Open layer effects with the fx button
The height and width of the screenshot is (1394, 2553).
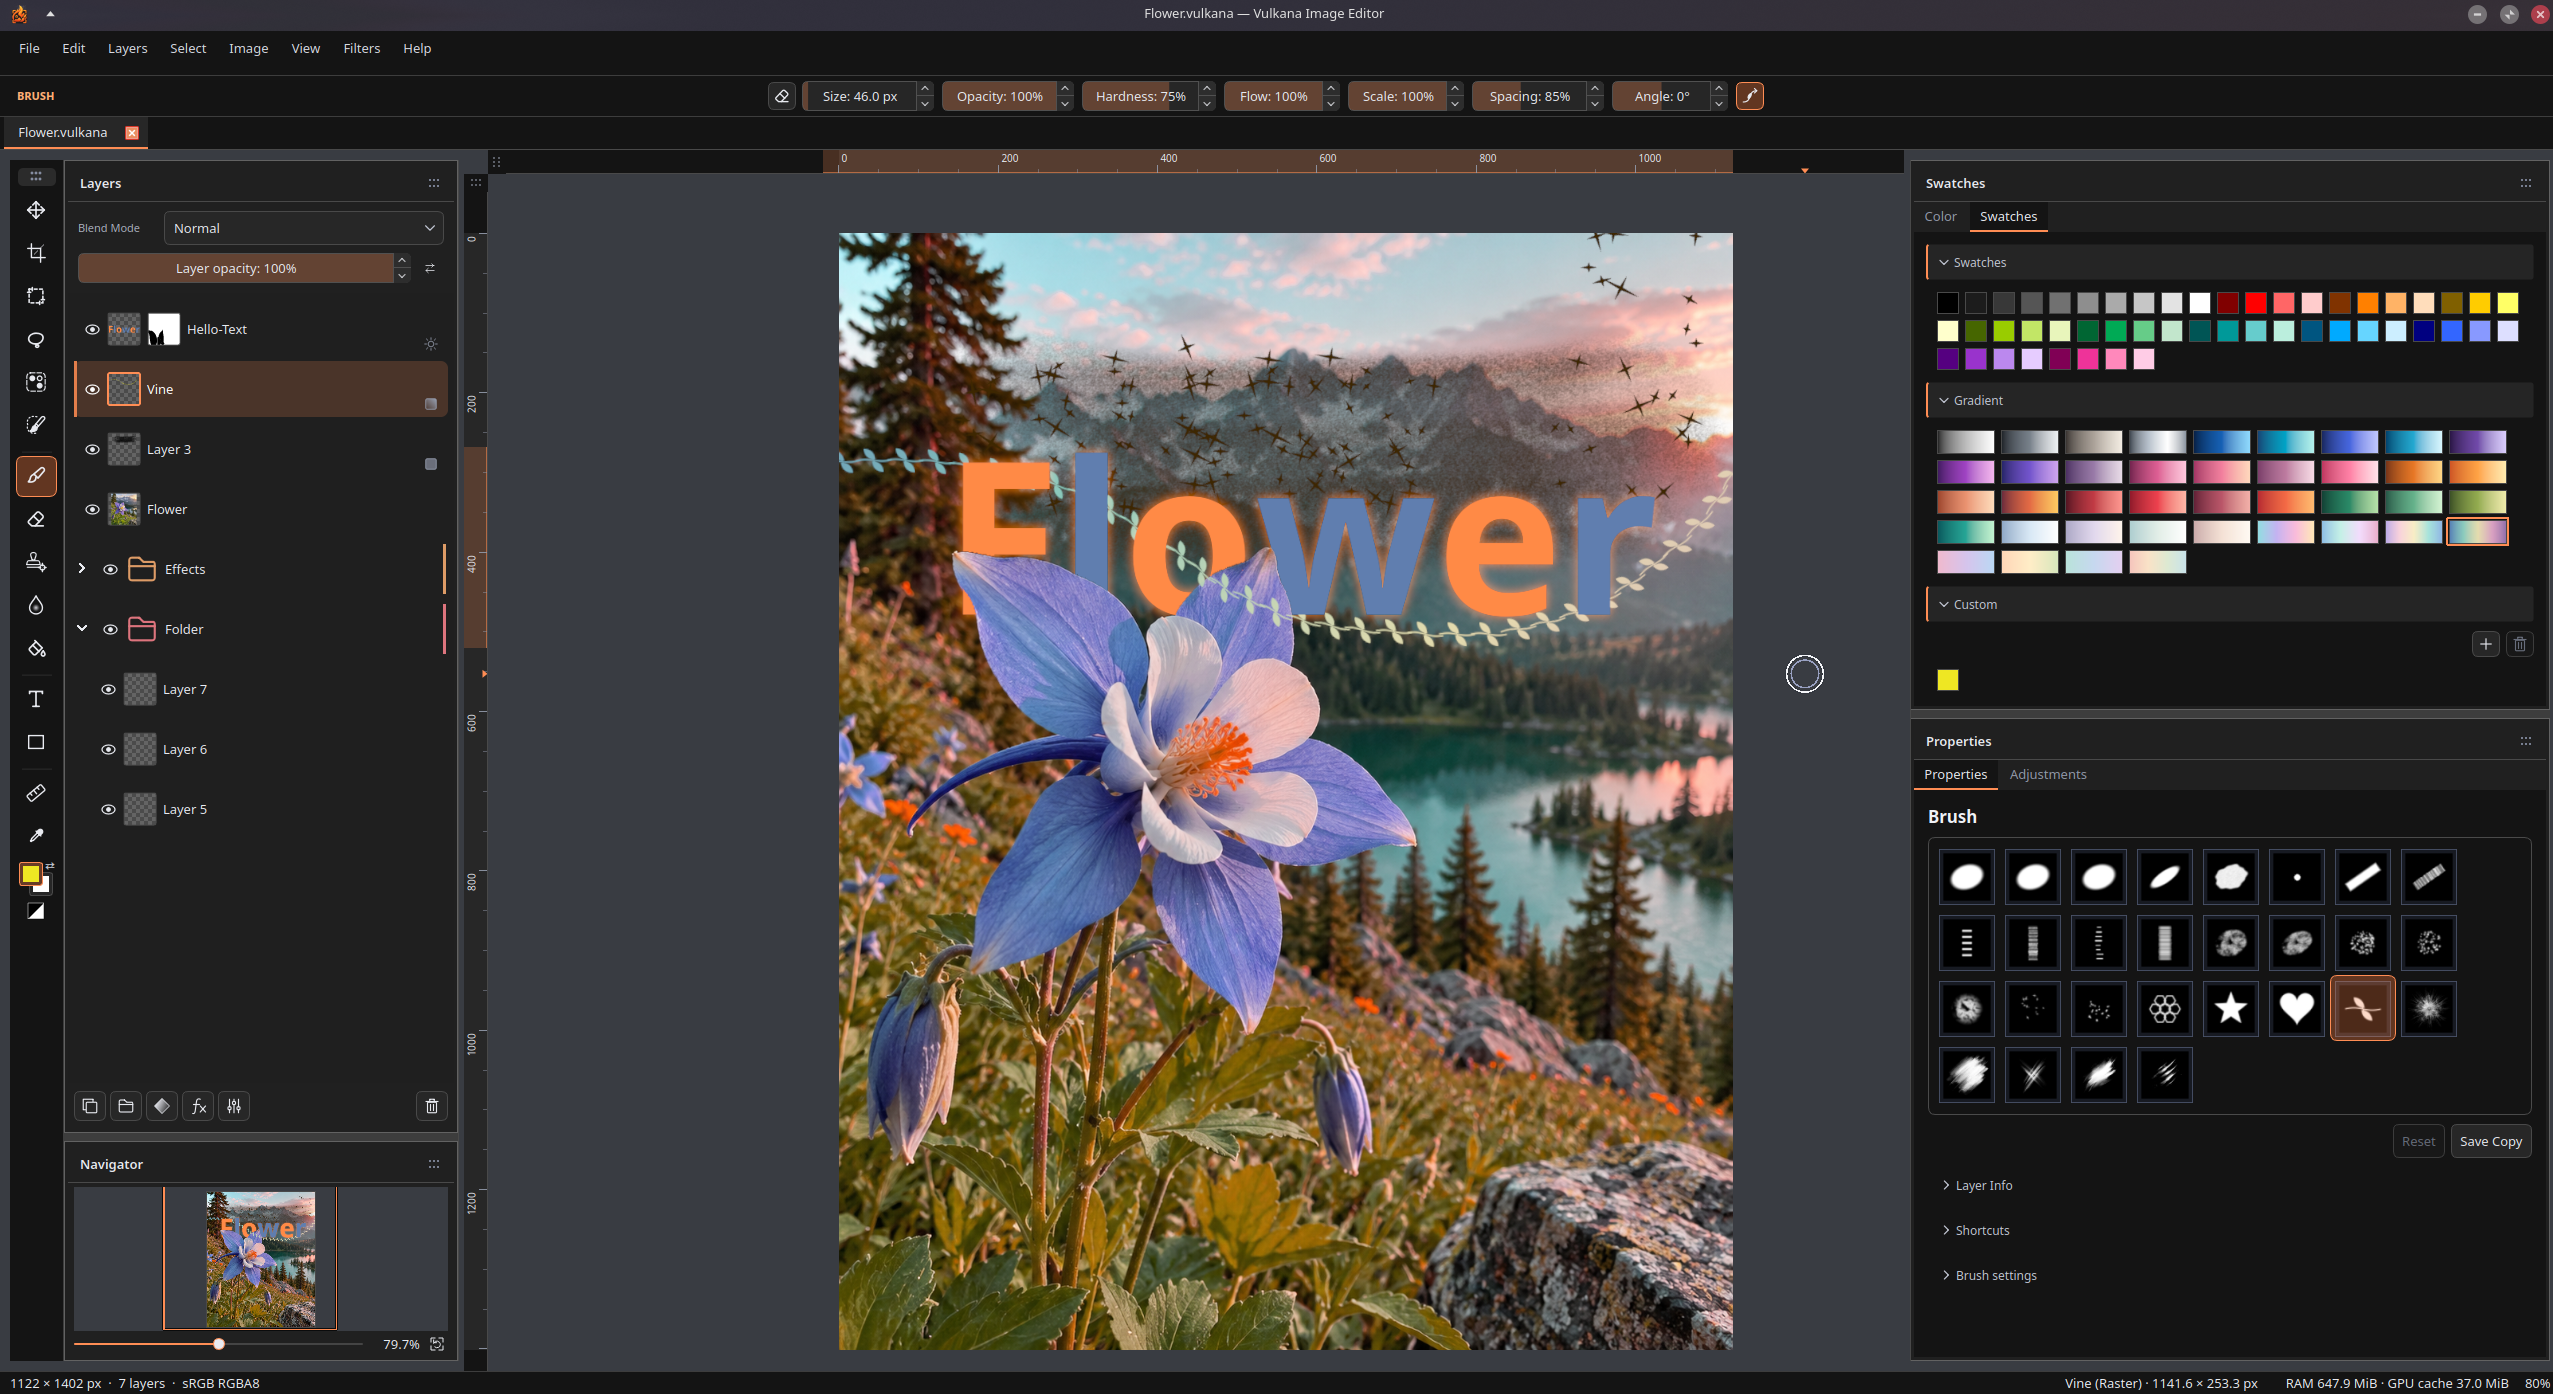tap(198, 1106)
